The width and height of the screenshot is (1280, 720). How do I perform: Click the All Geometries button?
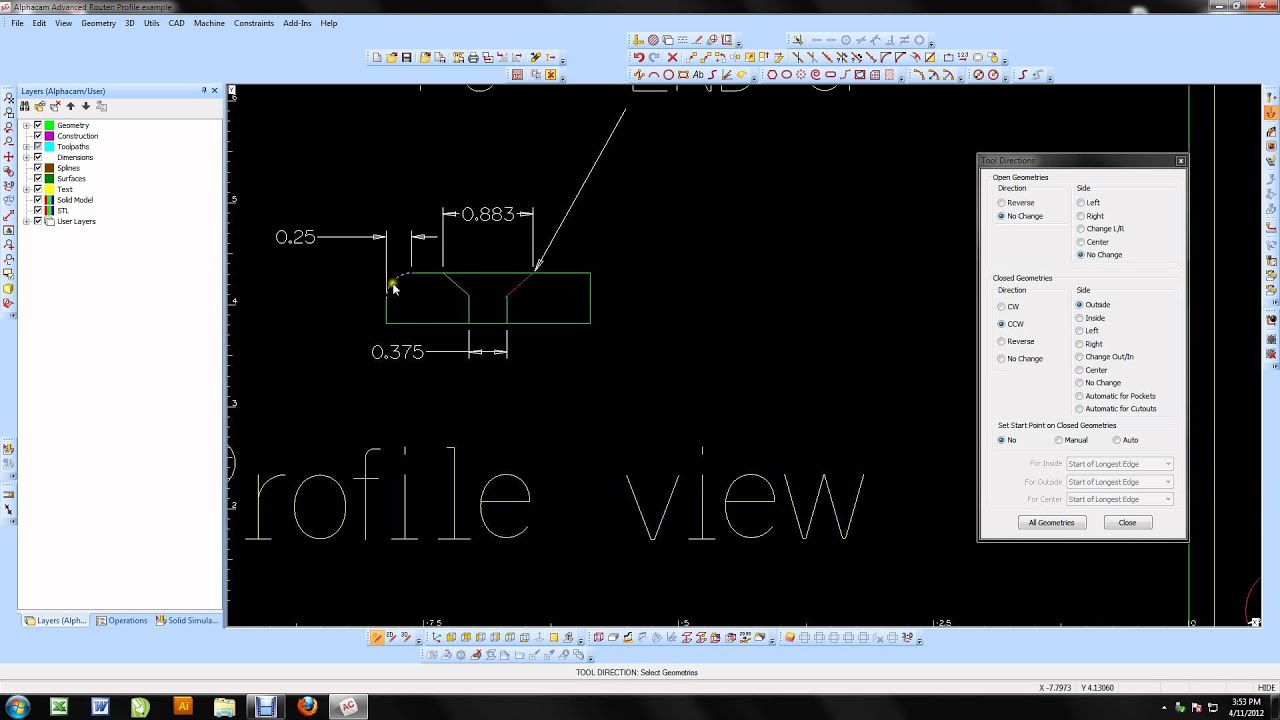pos(1051,523)
